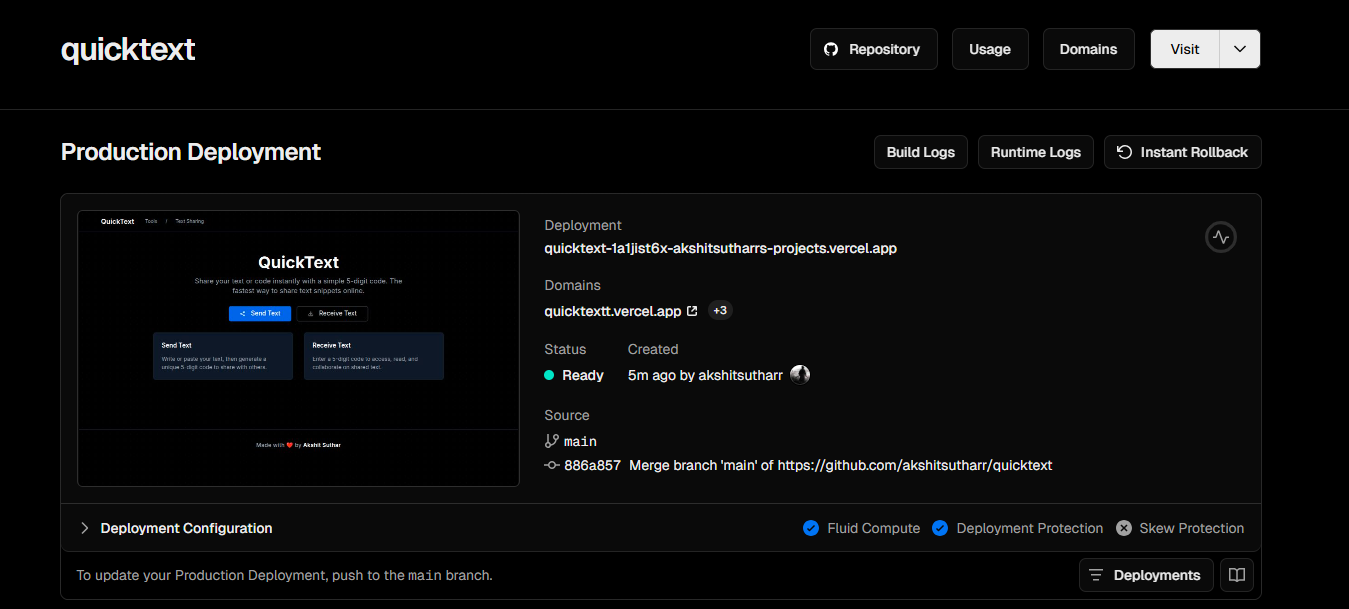The width and height of the screenshot is (1349, 609).
Task: Click the activity pulse icon in deployment card
Action: click(1221, 237)
